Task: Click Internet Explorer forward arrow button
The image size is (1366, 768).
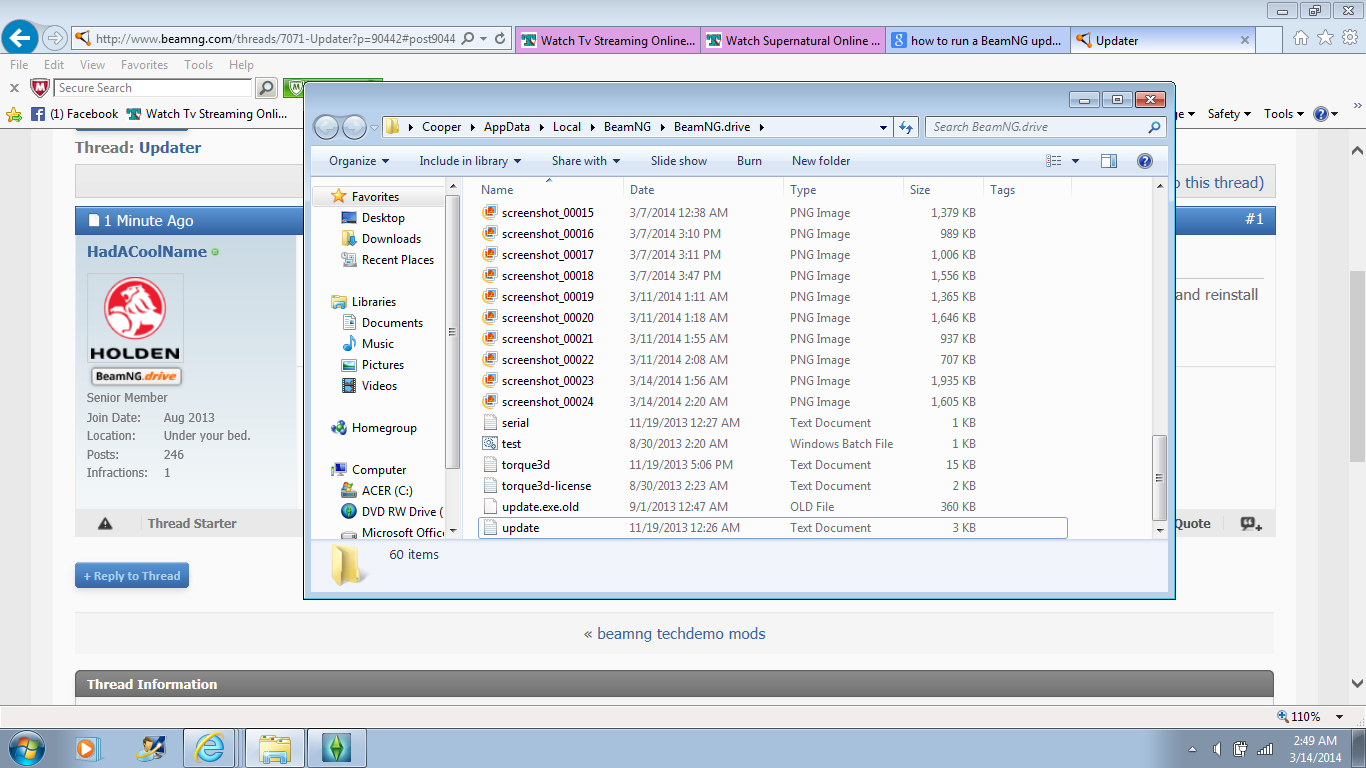Action: pos(54,39)
